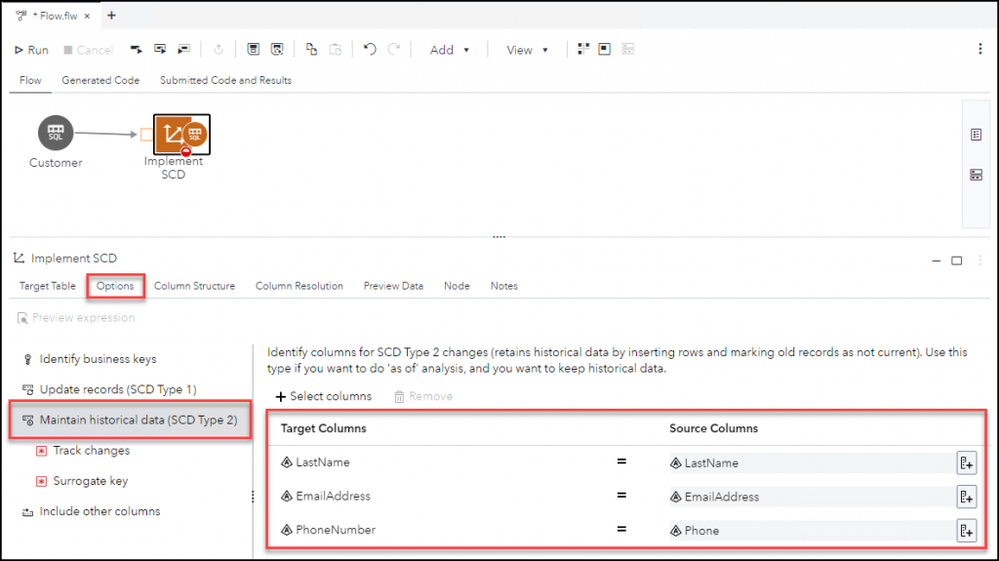The image size is (999, 561).
Task: Click the arrange nodes icon in the toolbar
Action: coord(584,50)
